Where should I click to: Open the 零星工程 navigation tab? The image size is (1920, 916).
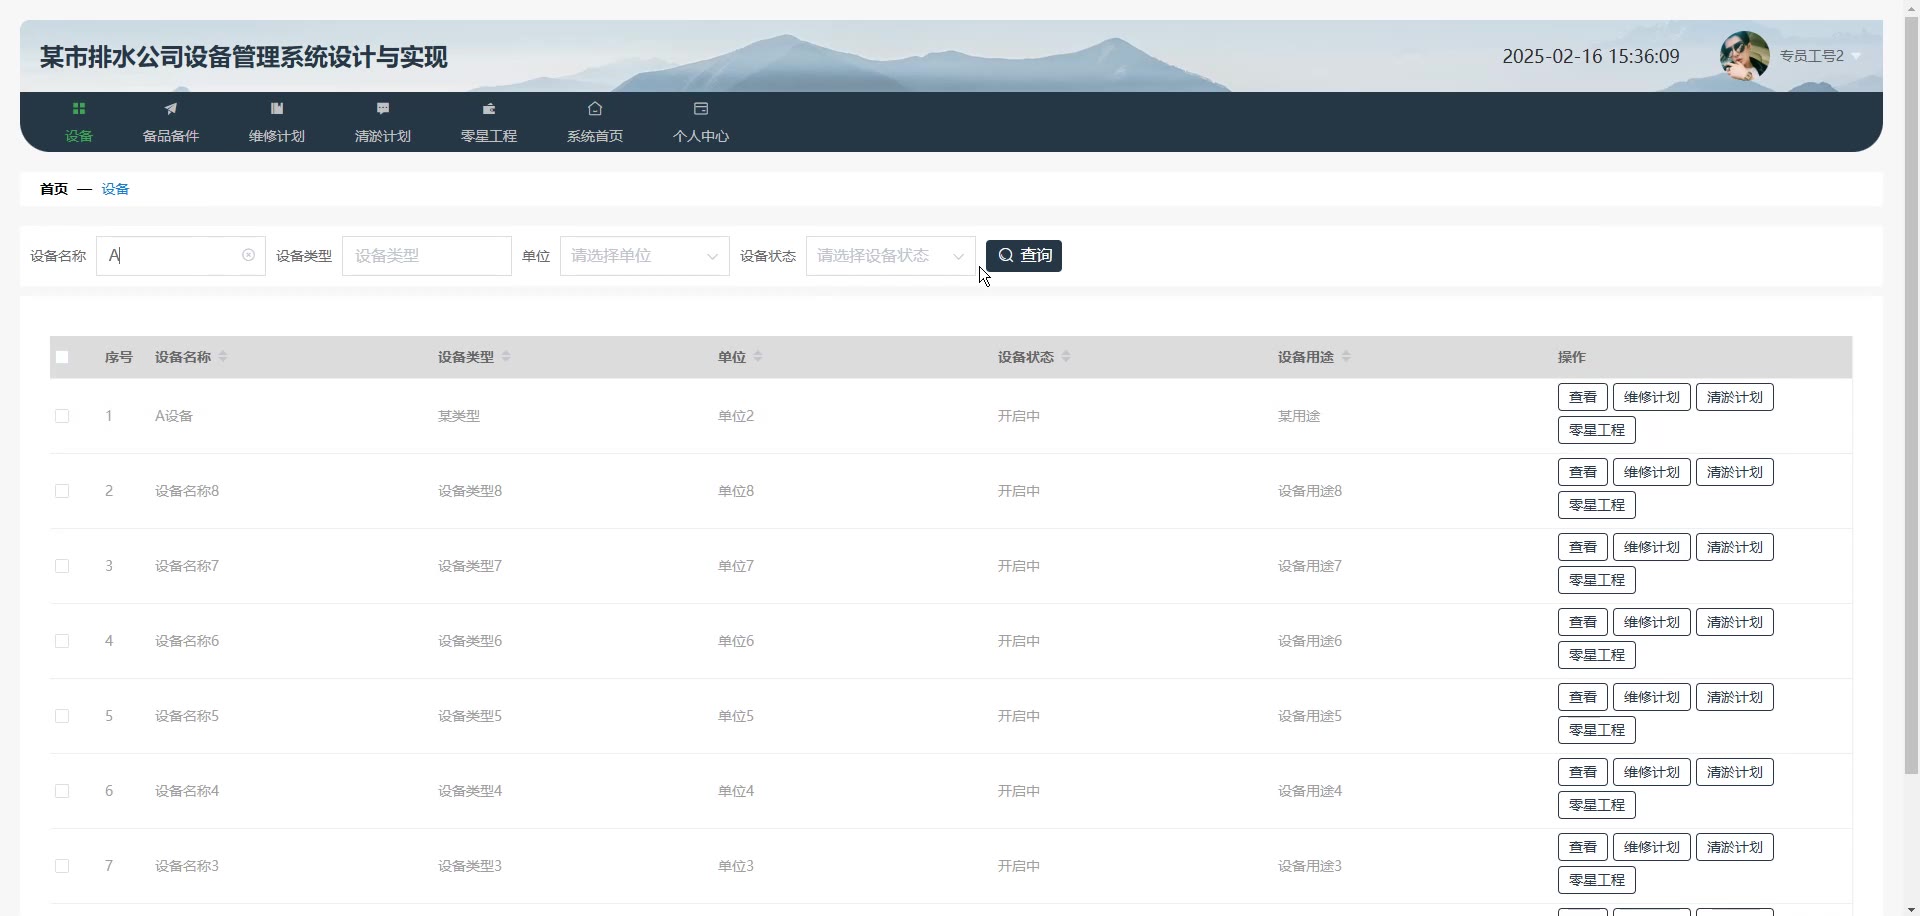point(489,122)
